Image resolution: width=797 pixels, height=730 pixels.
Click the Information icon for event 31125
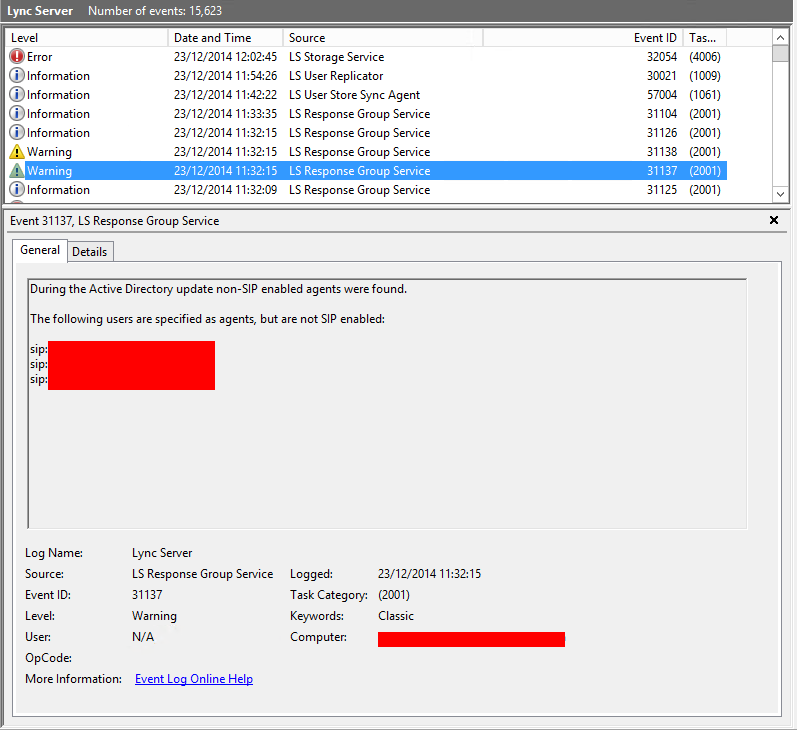pyautogui.click(x=17, y=190)
